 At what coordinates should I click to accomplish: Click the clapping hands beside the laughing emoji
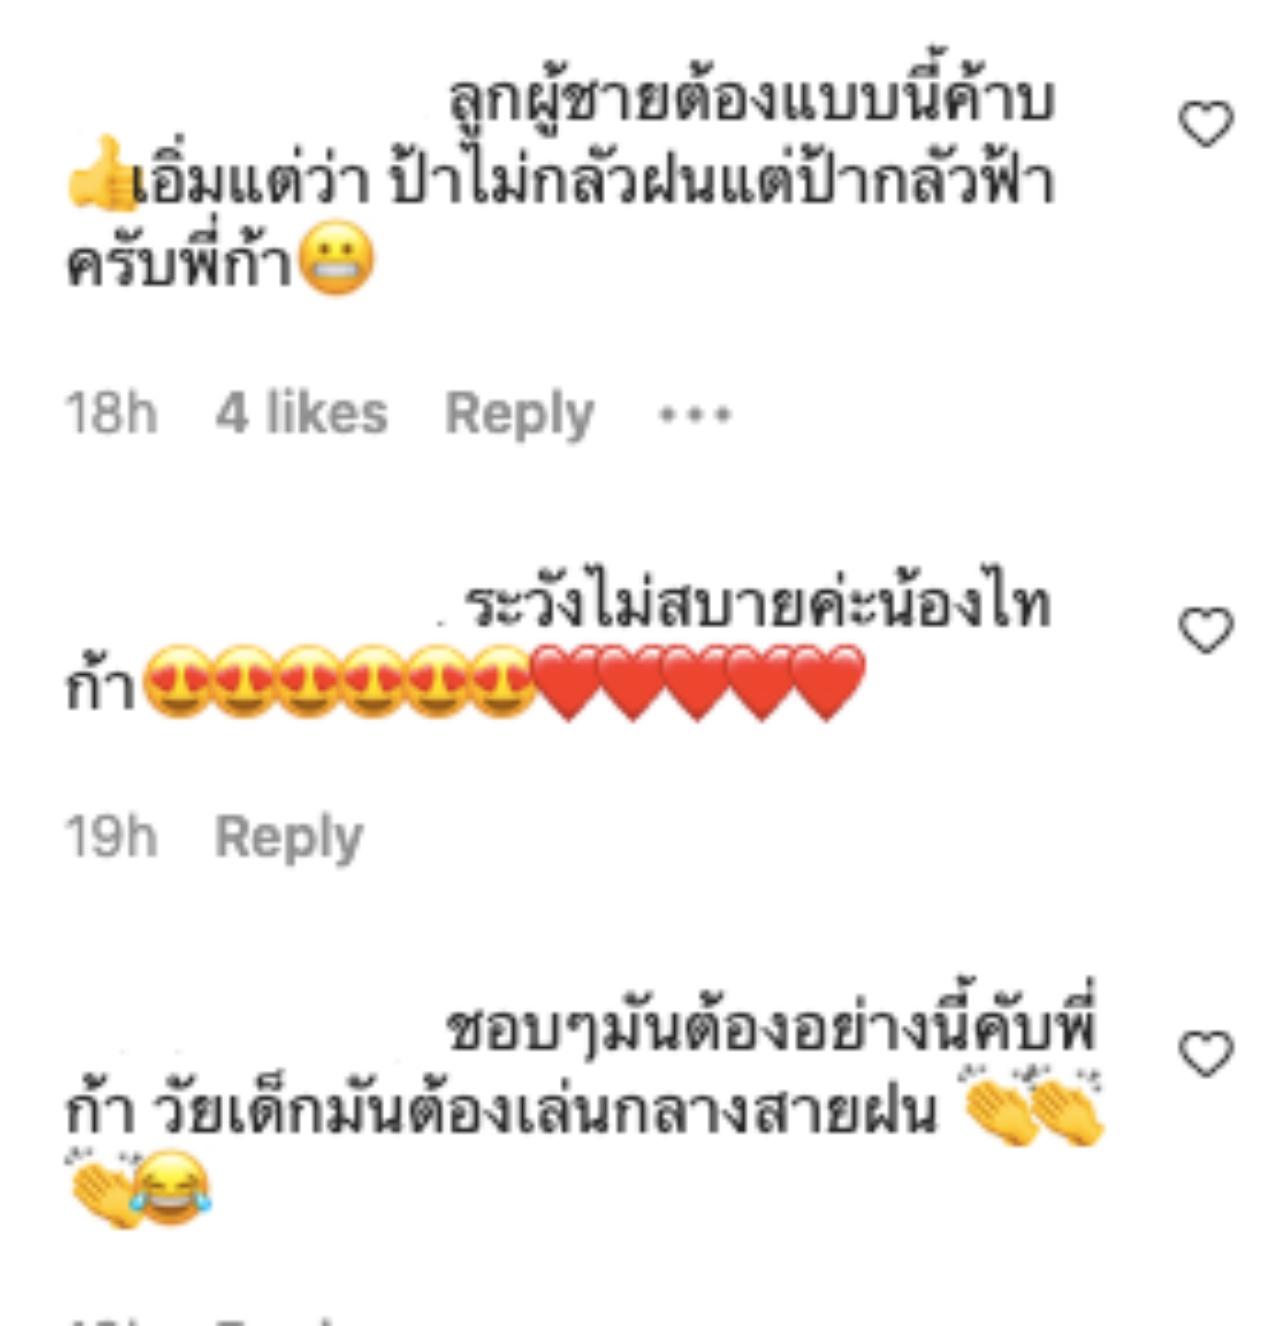pos(103,1188)
